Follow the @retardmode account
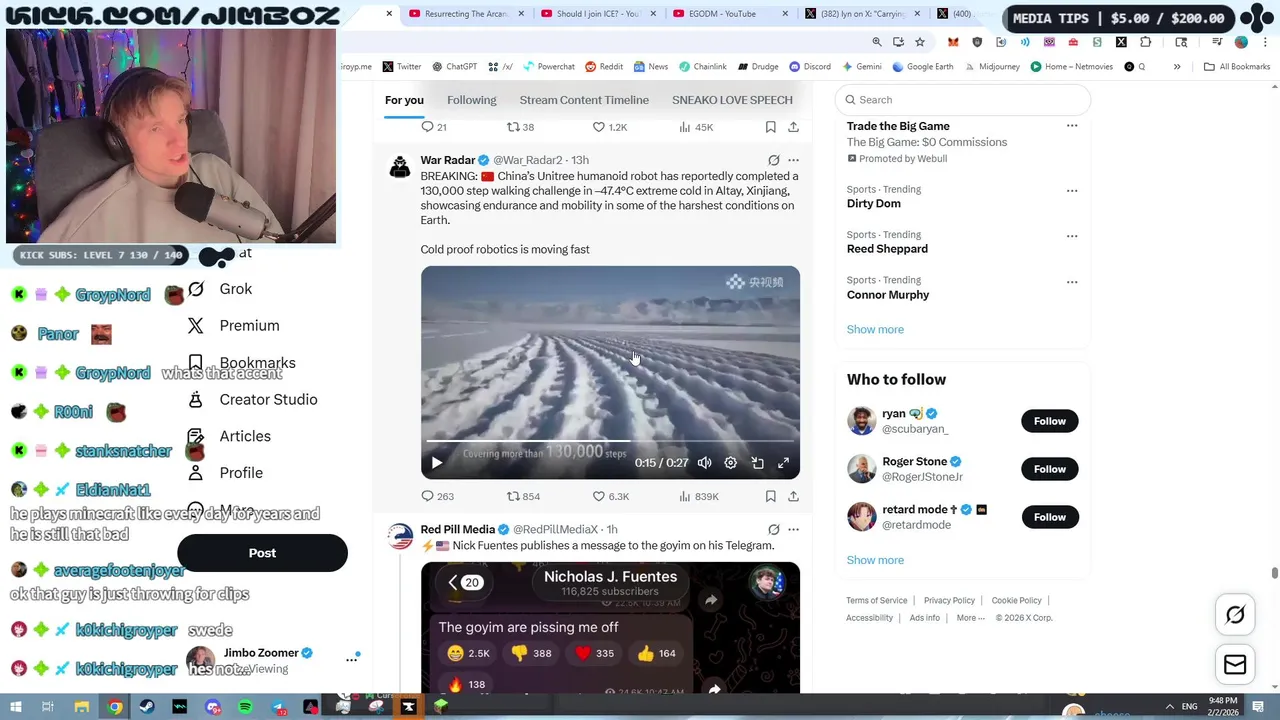Screen dimensions: 1280x720 tap(1049, 517)
